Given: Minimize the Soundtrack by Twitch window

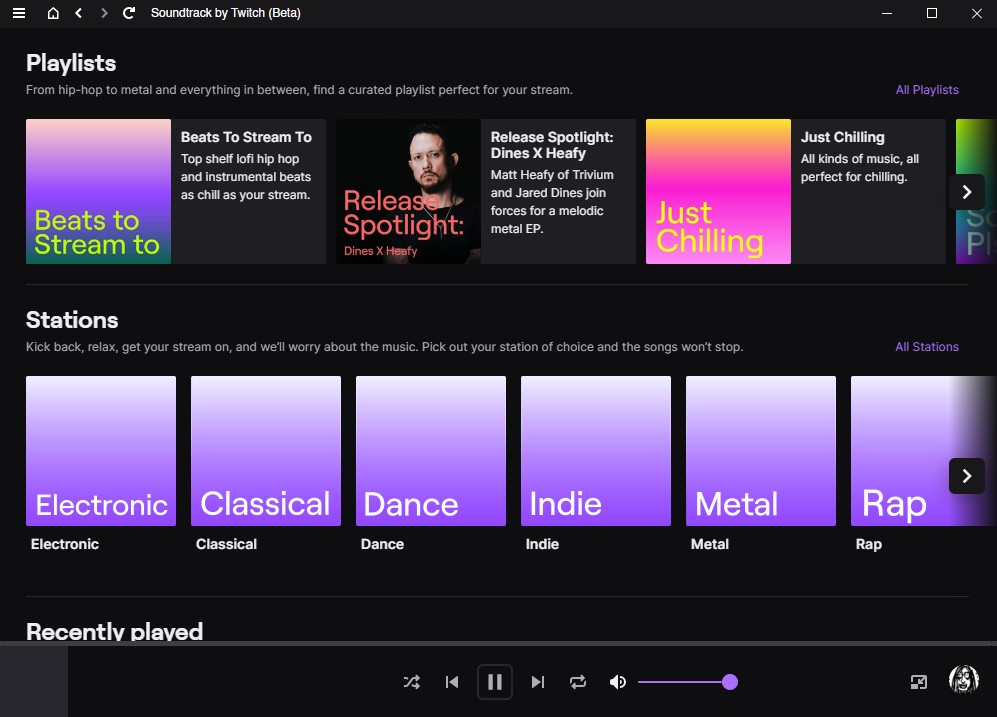Looking at the screenshot, I should (x=887, y=13).
